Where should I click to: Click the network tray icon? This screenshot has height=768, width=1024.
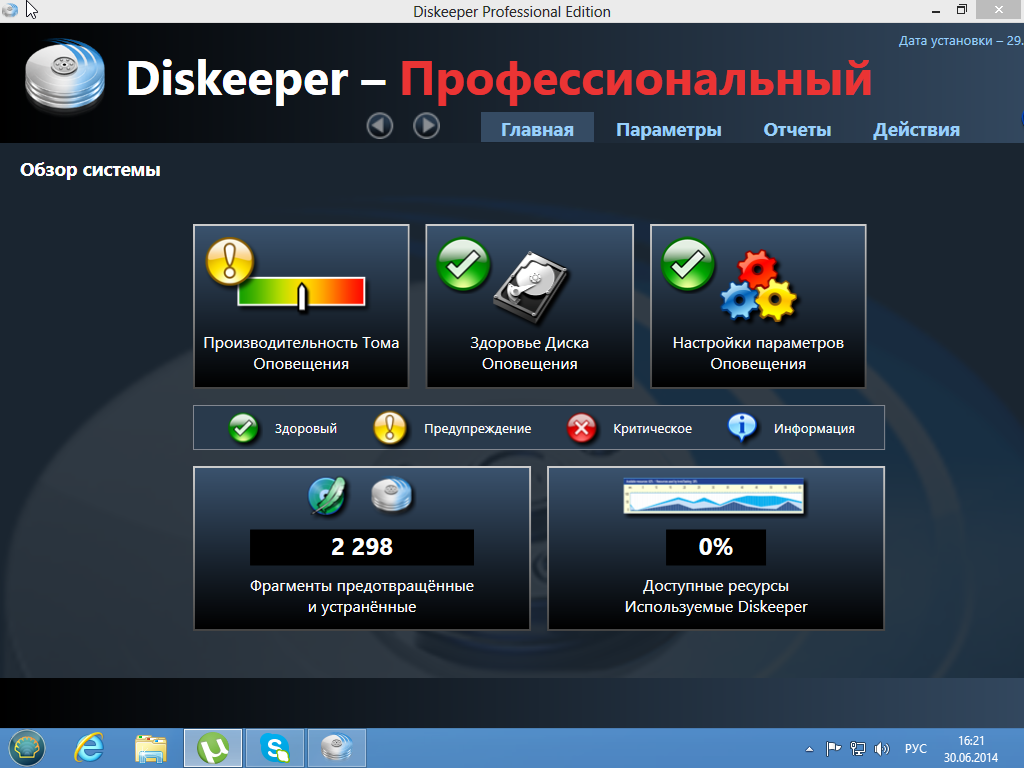pos(857,748)
